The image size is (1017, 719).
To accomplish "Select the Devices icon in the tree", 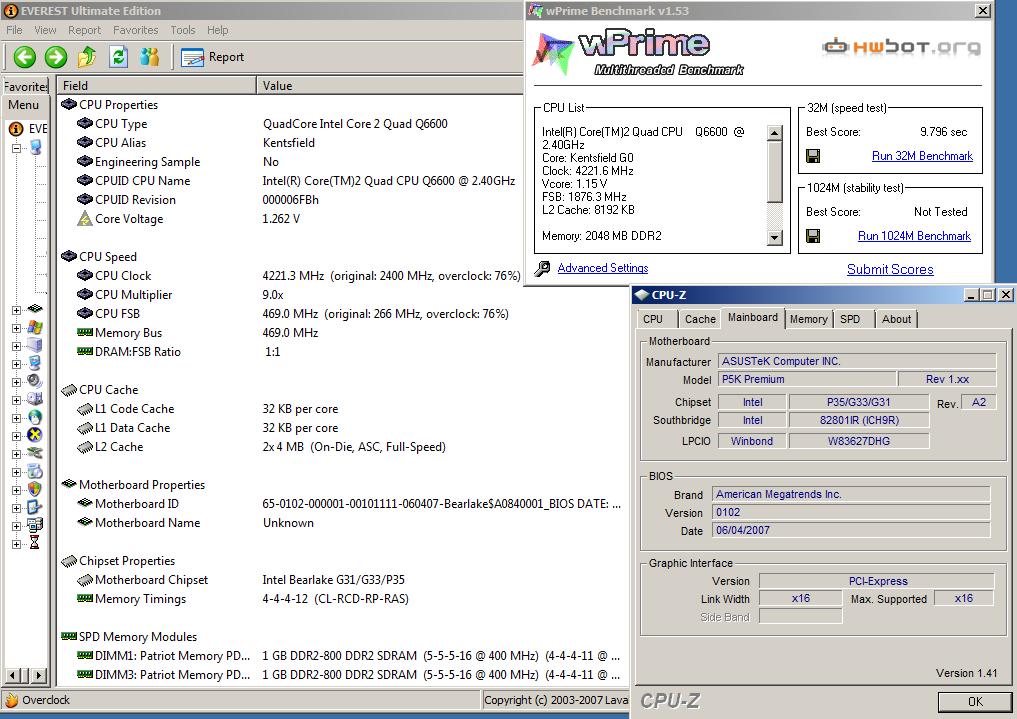I will pos(35,453).
